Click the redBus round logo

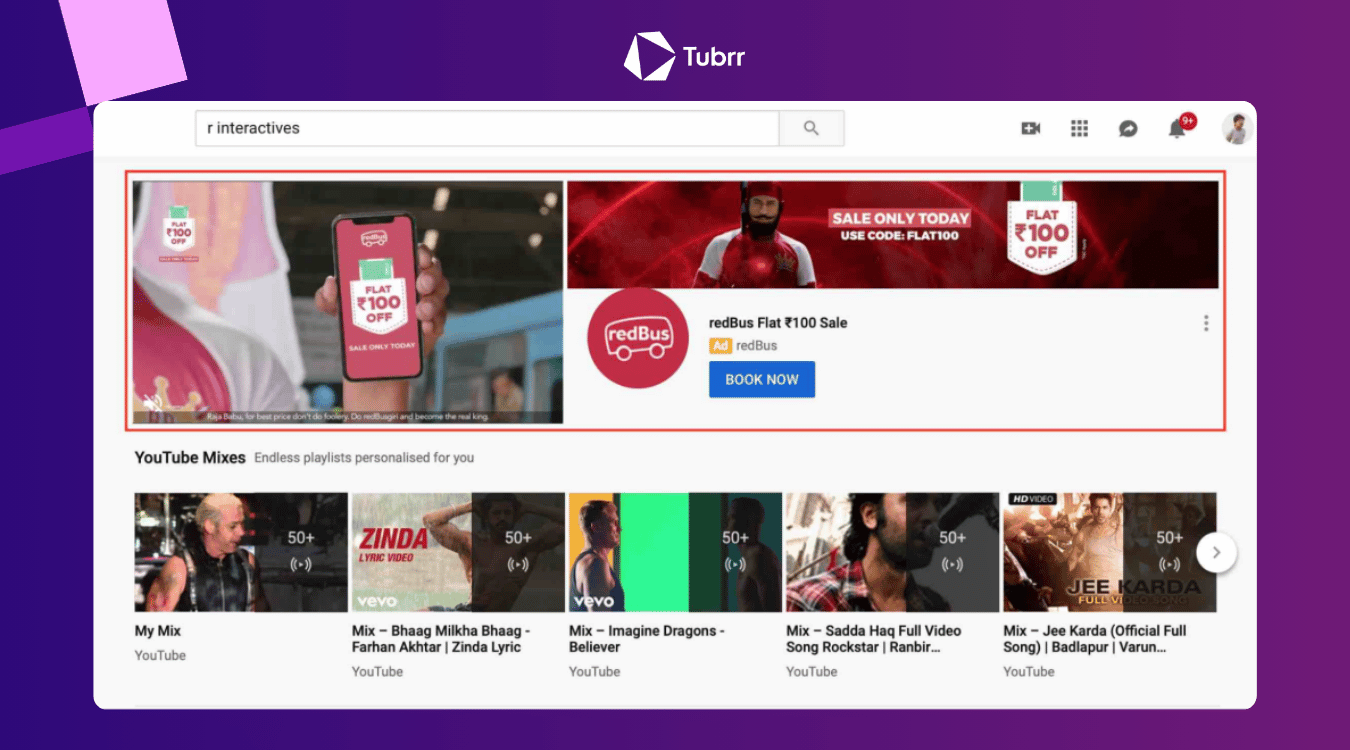[638, 337]
